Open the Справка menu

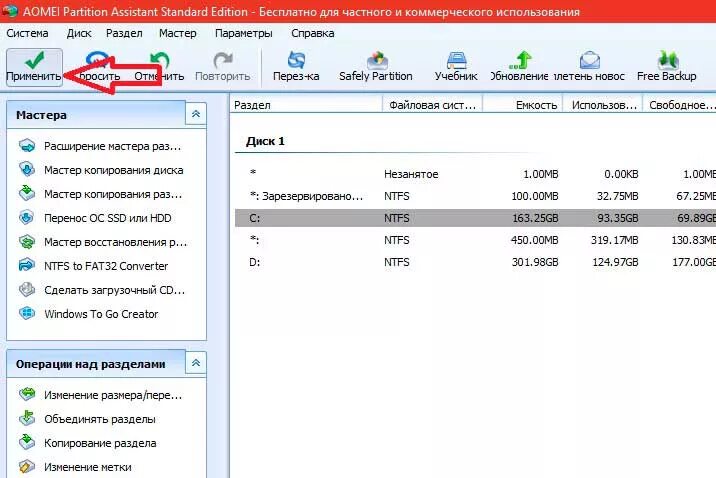pos(313,33)
